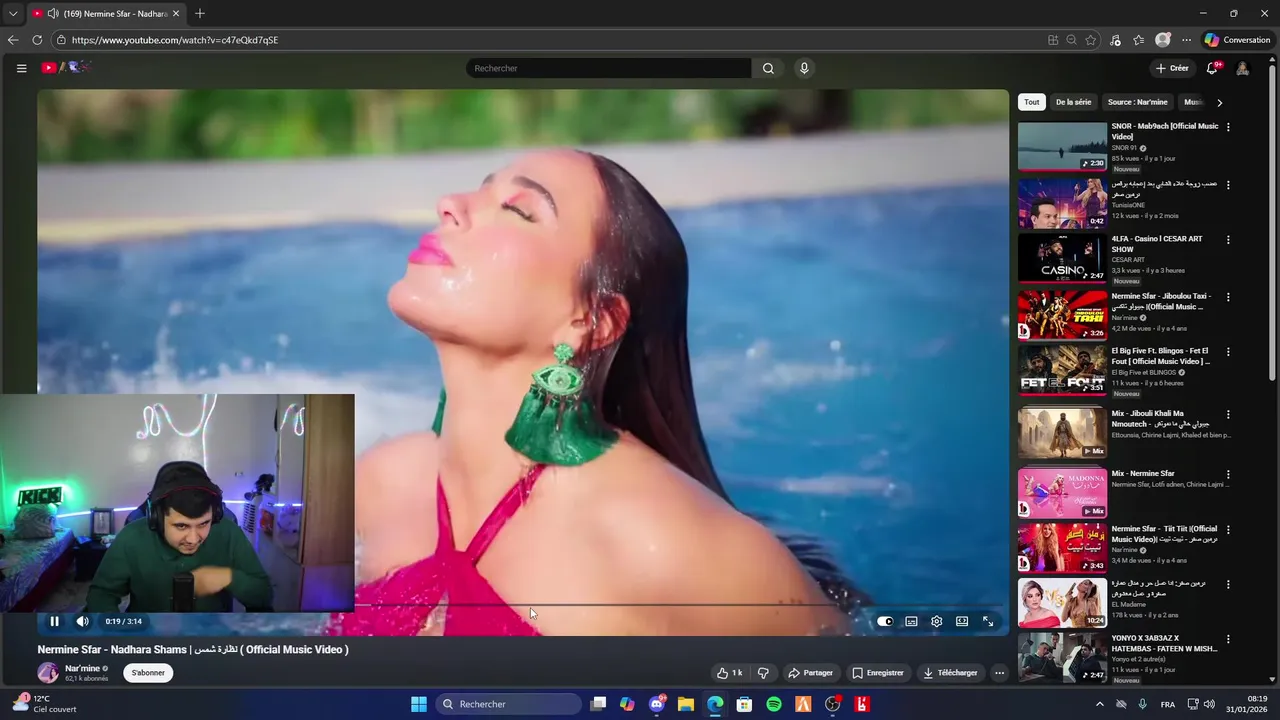Subscribe with the S'abonner button
This screenshot has width=1280, height=720.
(148, 673)
